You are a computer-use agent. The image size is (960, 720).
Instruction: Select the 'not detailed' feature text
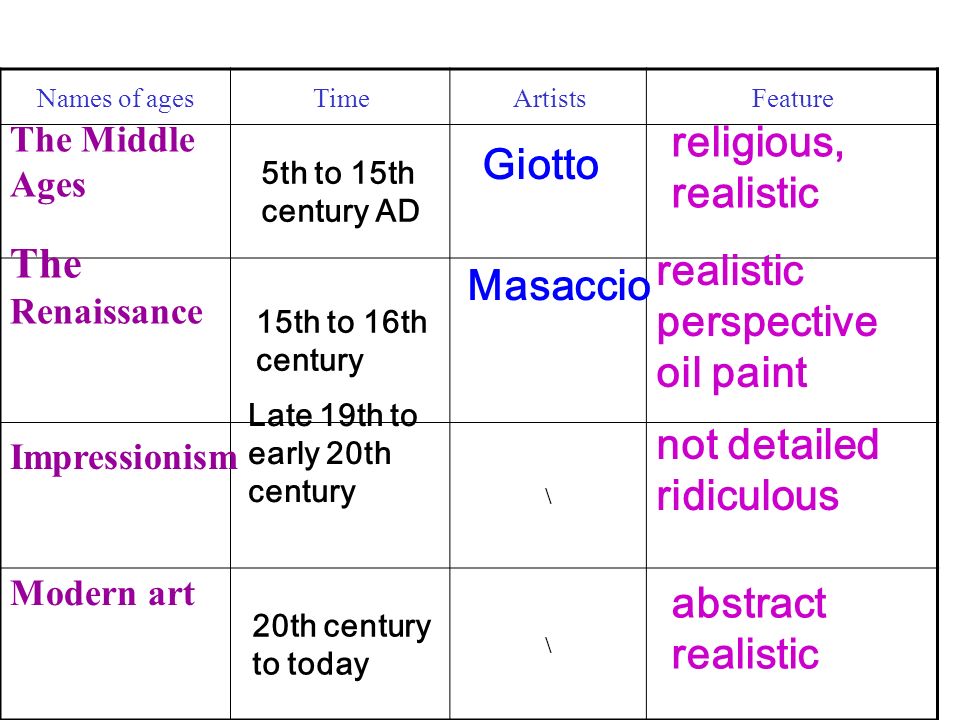coord(768,444)
